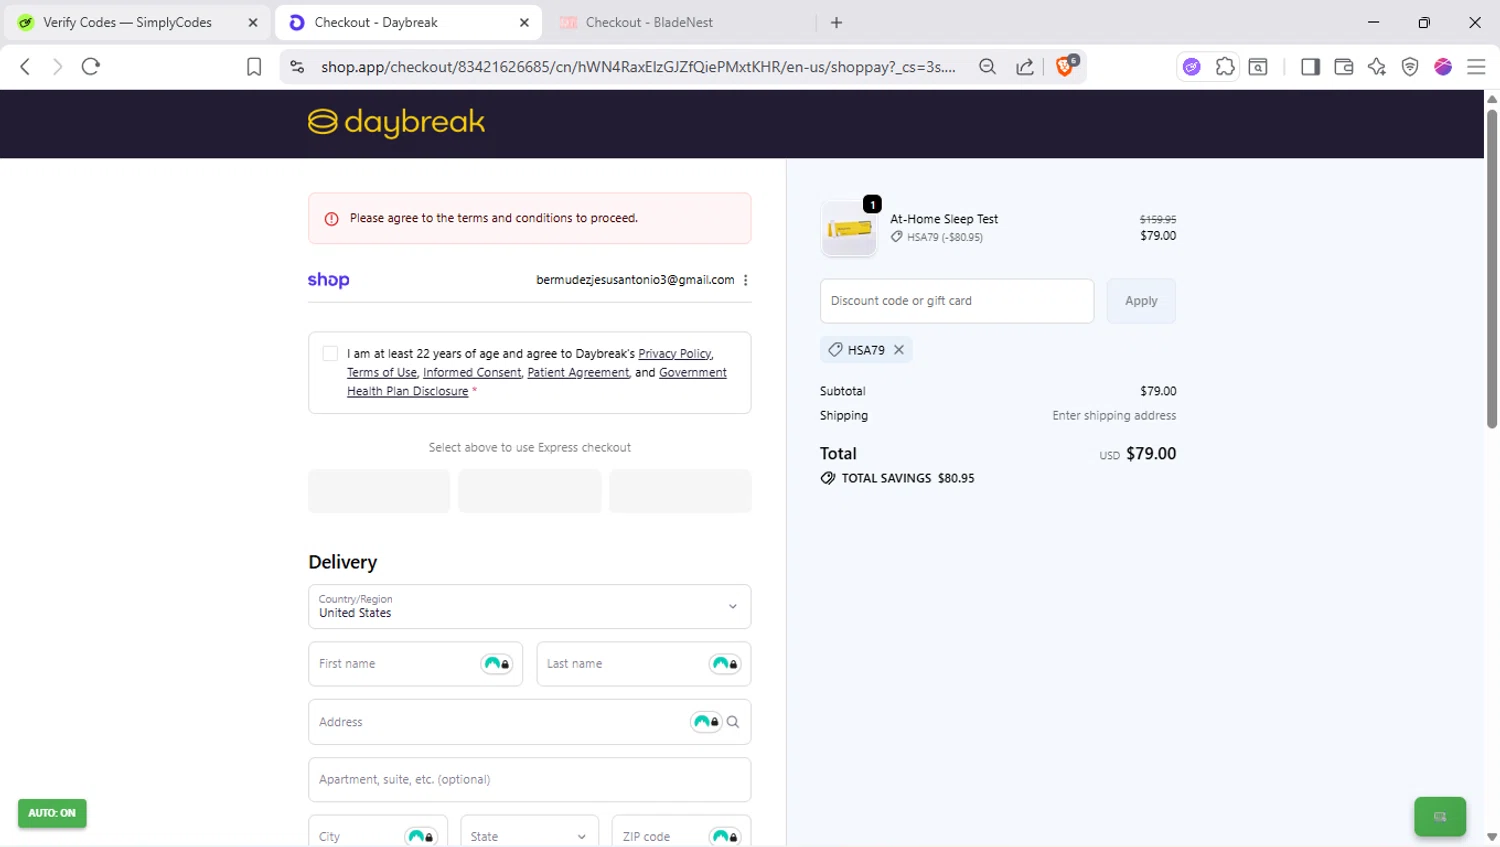The width and height of the screenshot is (1500, 847).
Task: Click the Apply discount button
Action: click(1141, 301)
